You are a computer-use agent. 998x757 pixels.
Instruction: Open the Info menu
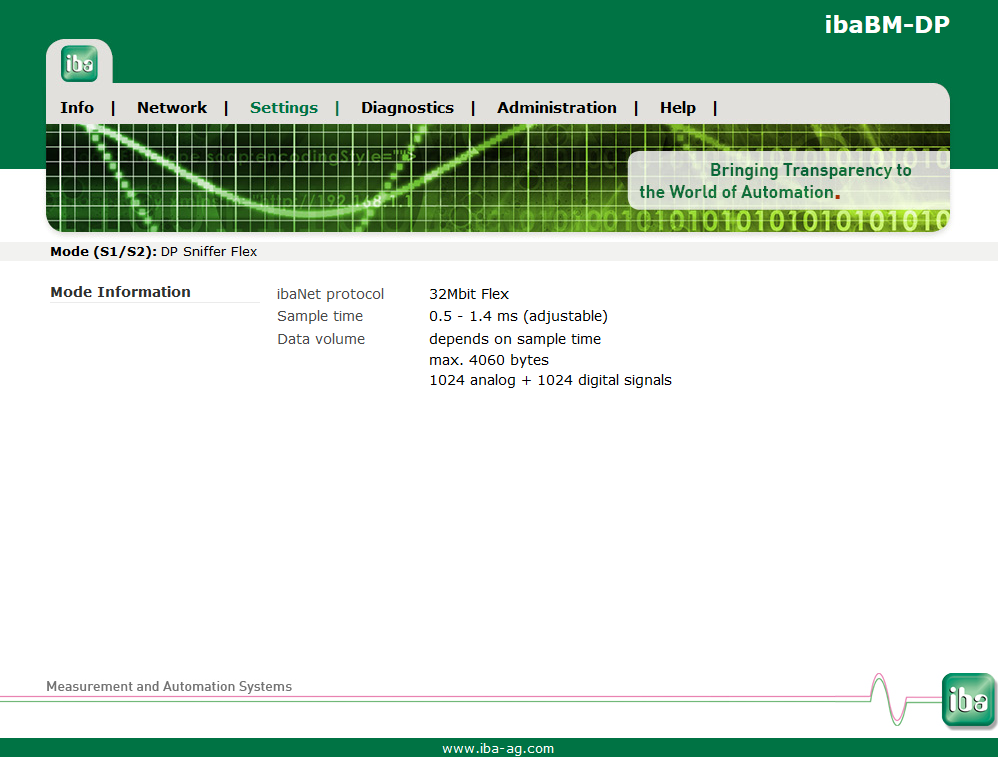click(77, 108)
